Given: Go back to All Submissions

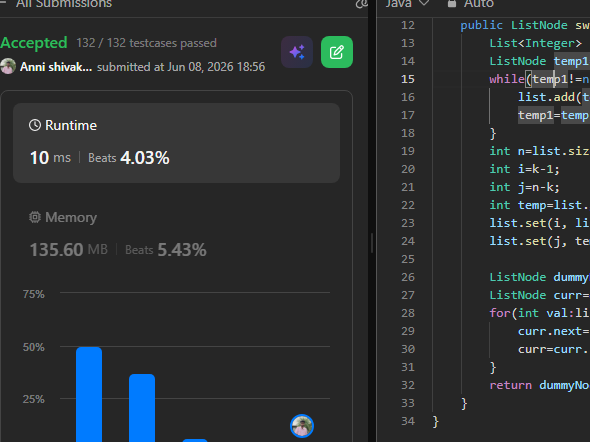Looking at the screenshot, I should (x=64, y=4).
